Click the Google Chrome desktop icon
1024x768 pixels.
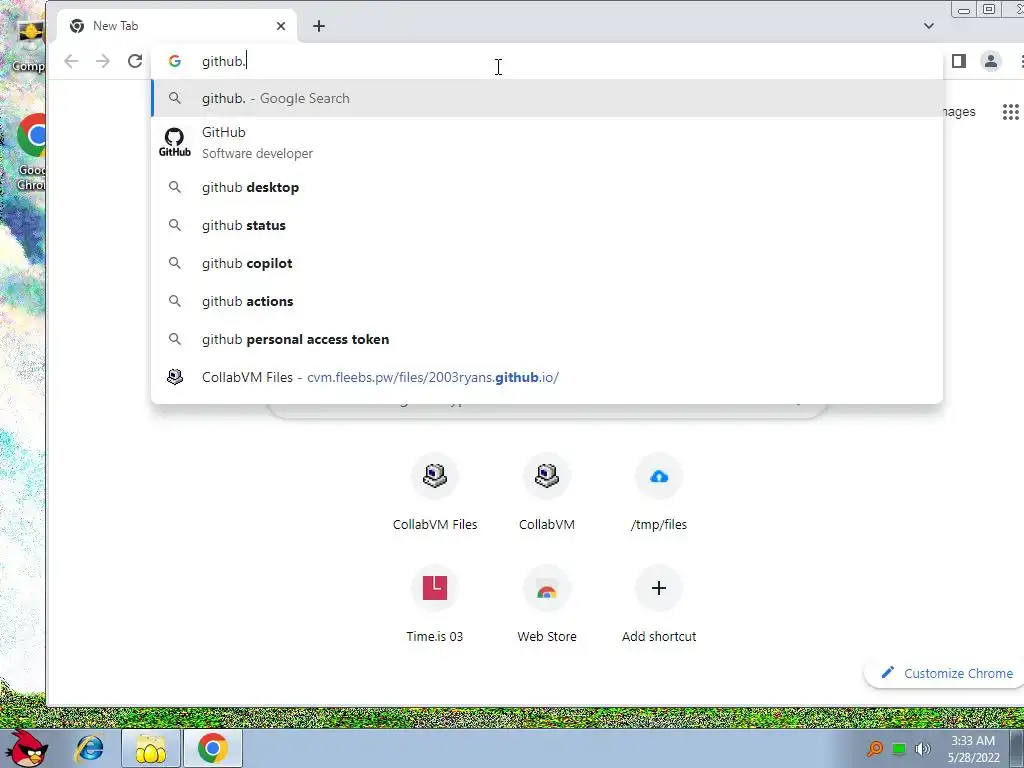pyautogui.click(x=31, y=152)
